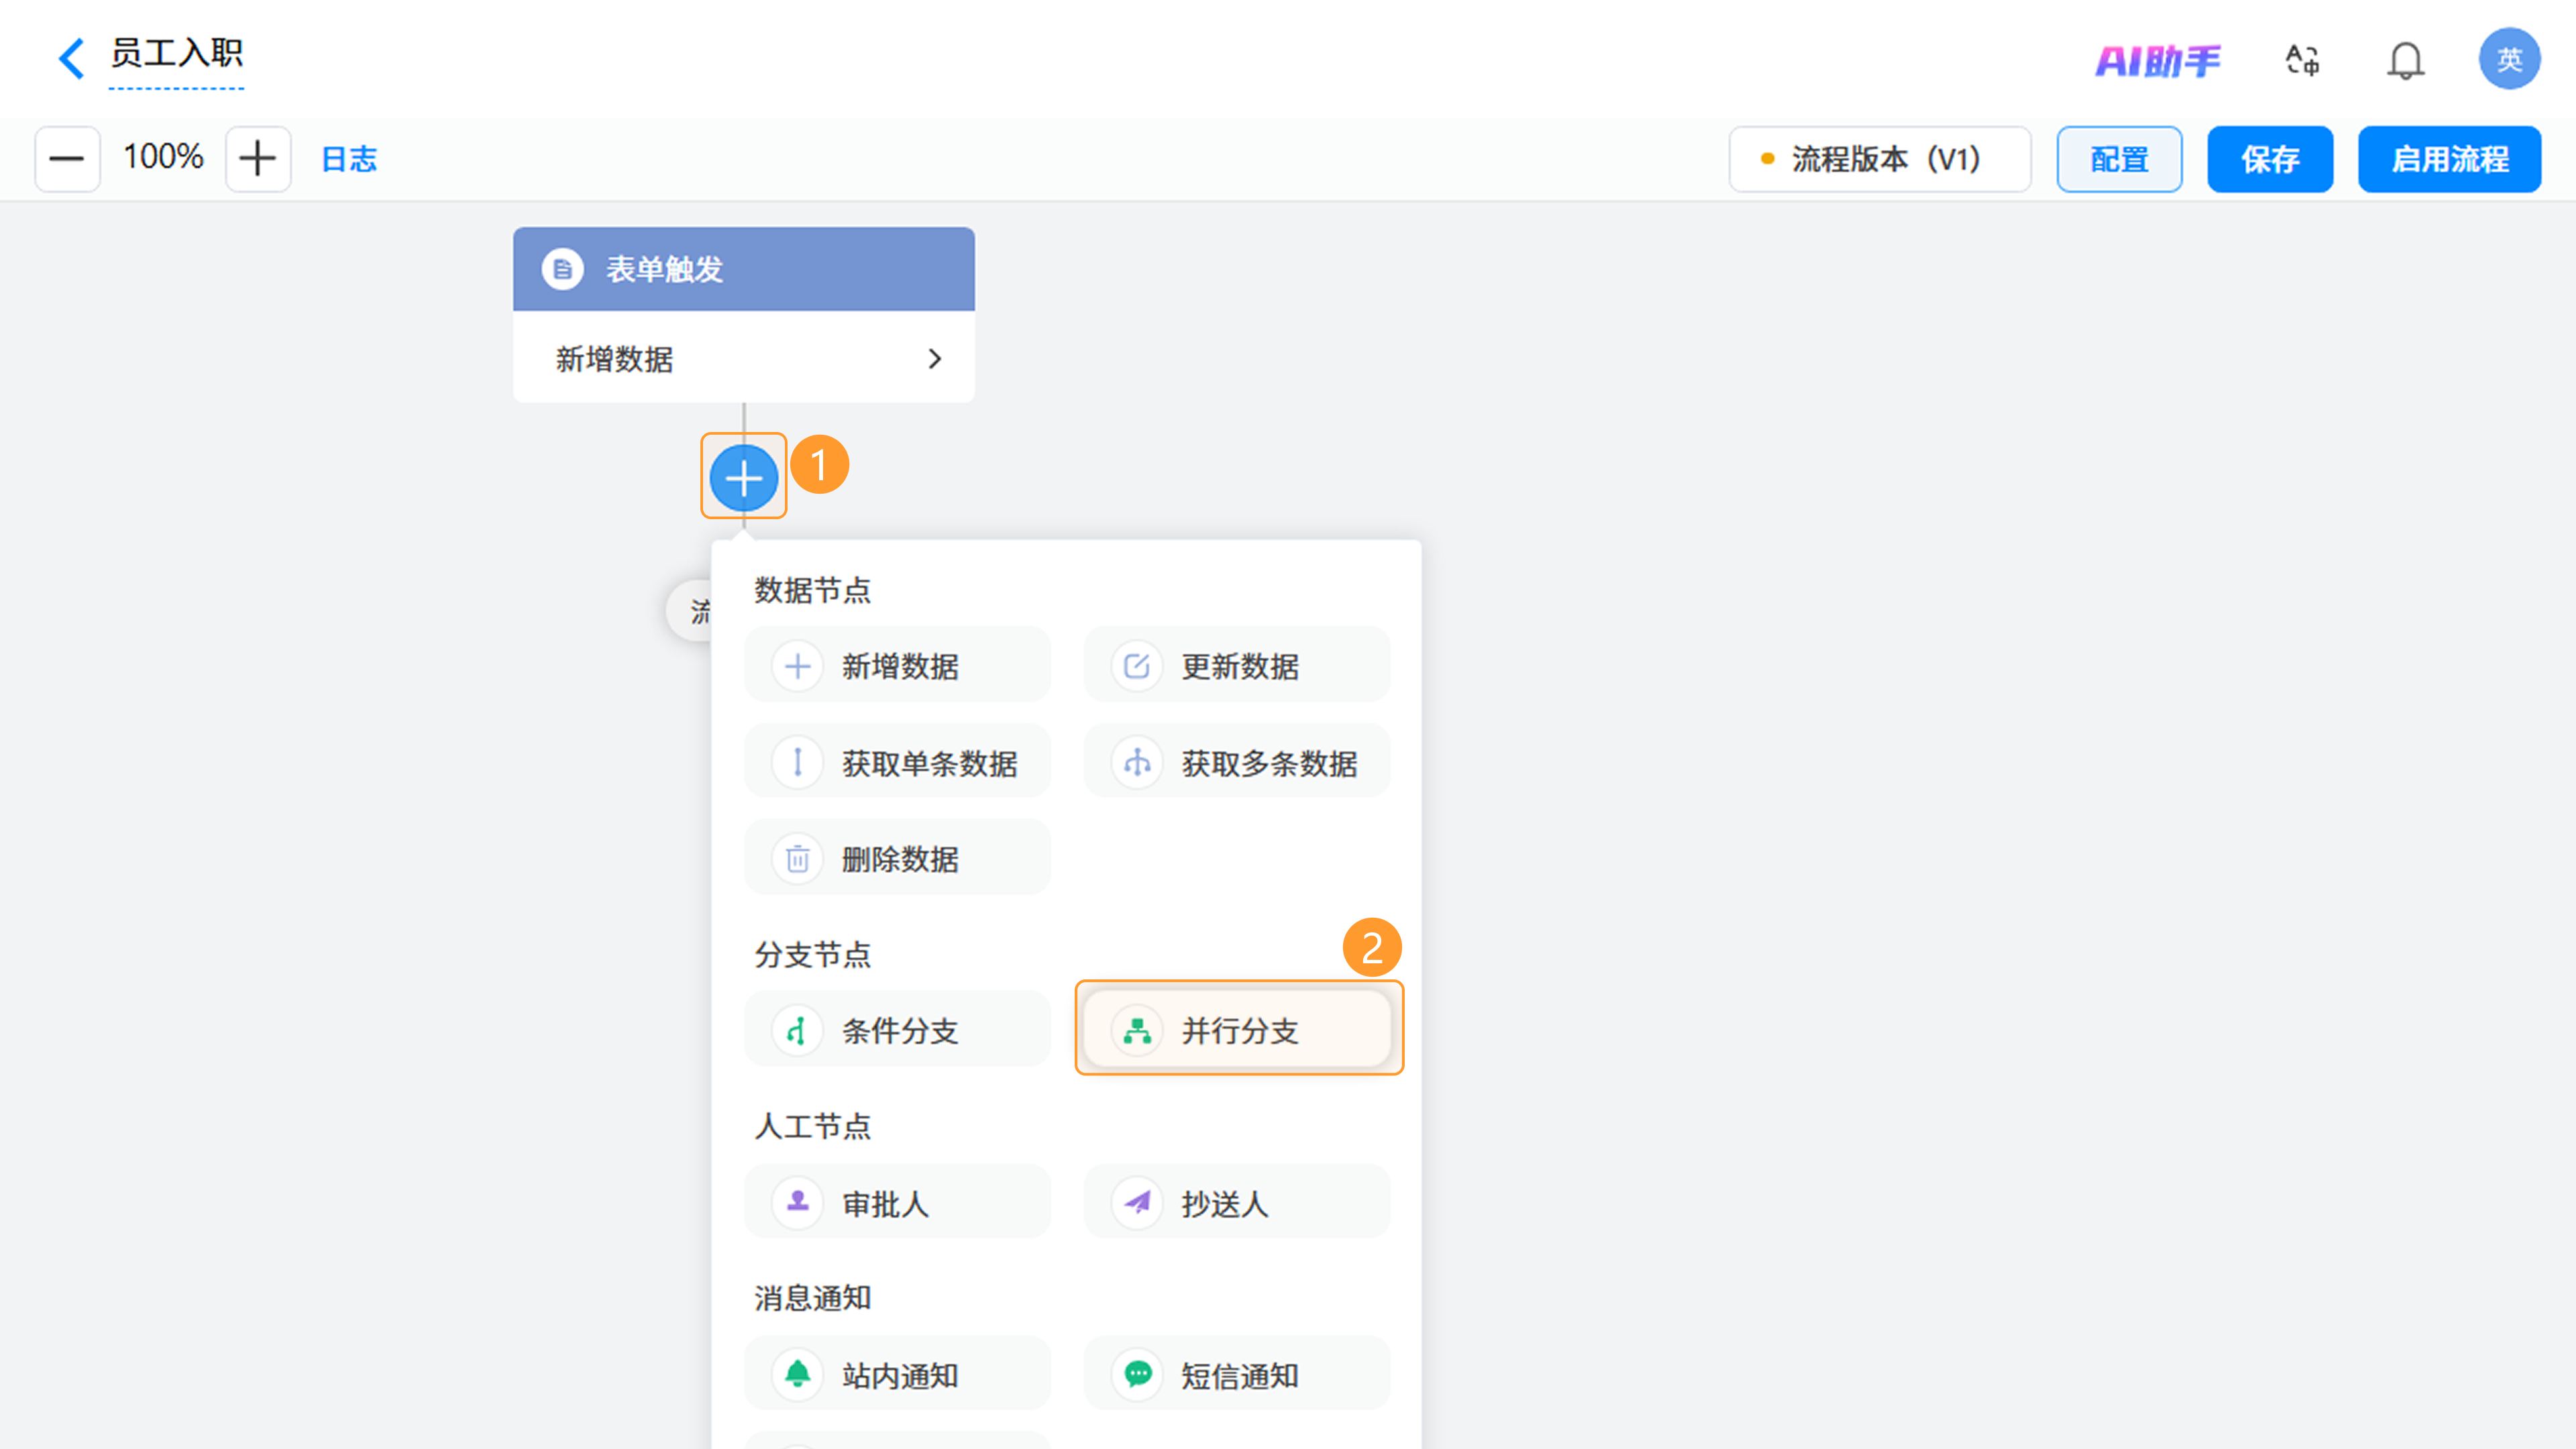Click the 分支节点 section heading
This screenshot has width=2576, height=1449.
click(812, 955)
